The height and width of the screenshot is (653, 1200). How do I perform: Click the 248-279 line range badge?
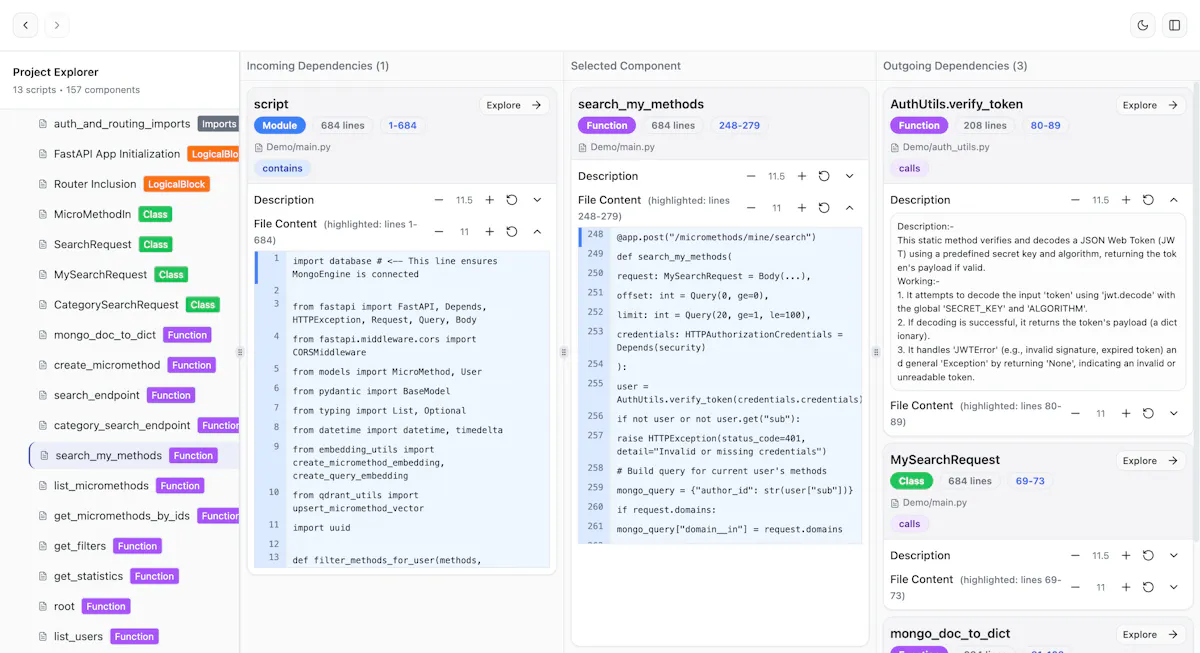pos(739,126)
